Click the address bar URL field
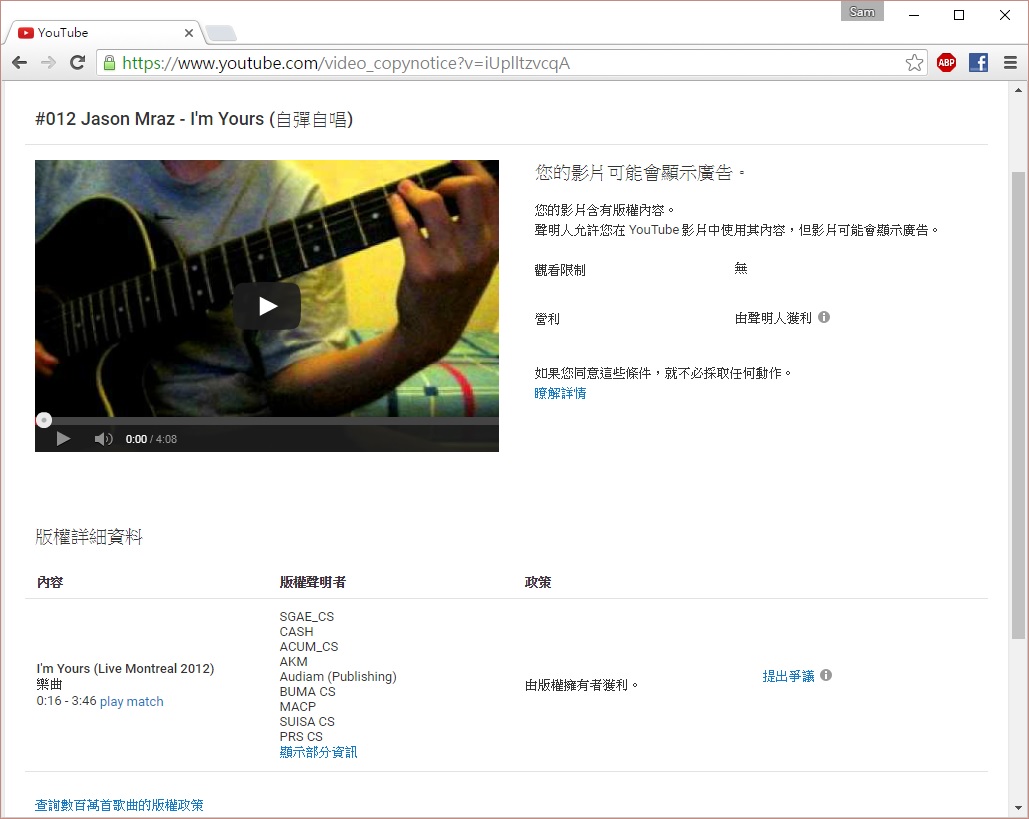1029x819 pixels. point(512,63)
